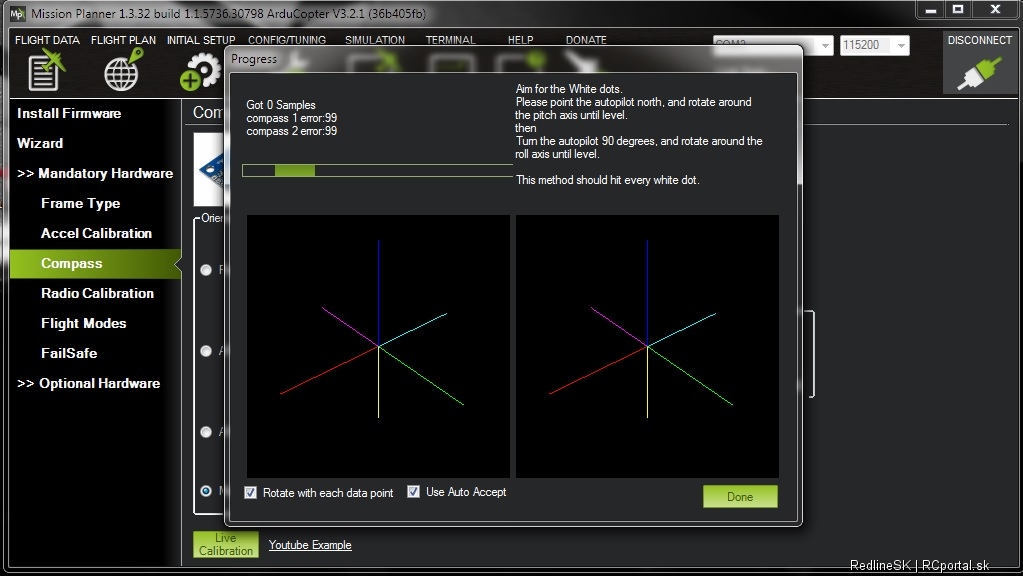Click the Progress dialog title
The width and height of the screenshot is (1023, 576).
pyautogui.click(x=254, y=59)
